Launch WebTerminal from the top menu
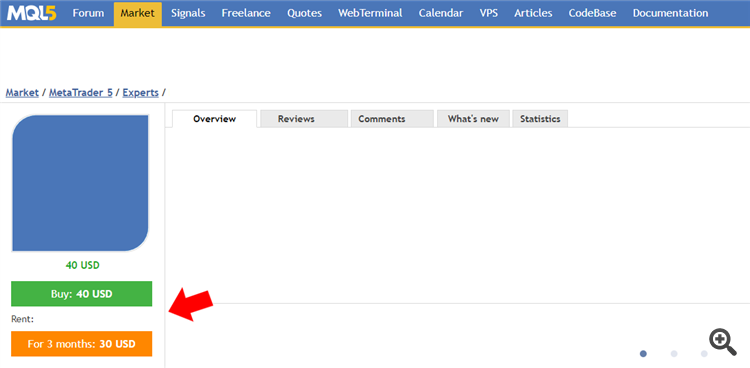Viewport: 750px width, 368px height. pyautogui.click(x=370, y=13)
